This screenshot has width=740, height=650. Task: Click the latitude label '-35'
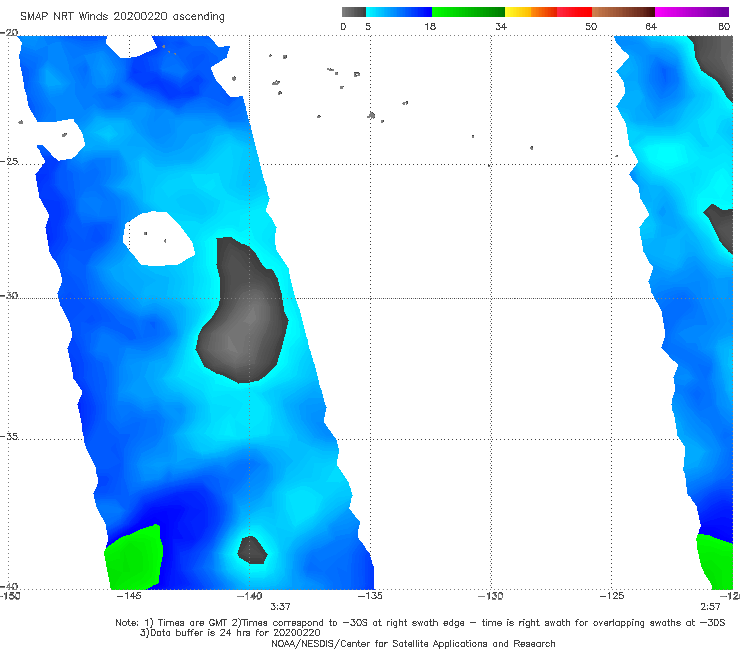9,436
